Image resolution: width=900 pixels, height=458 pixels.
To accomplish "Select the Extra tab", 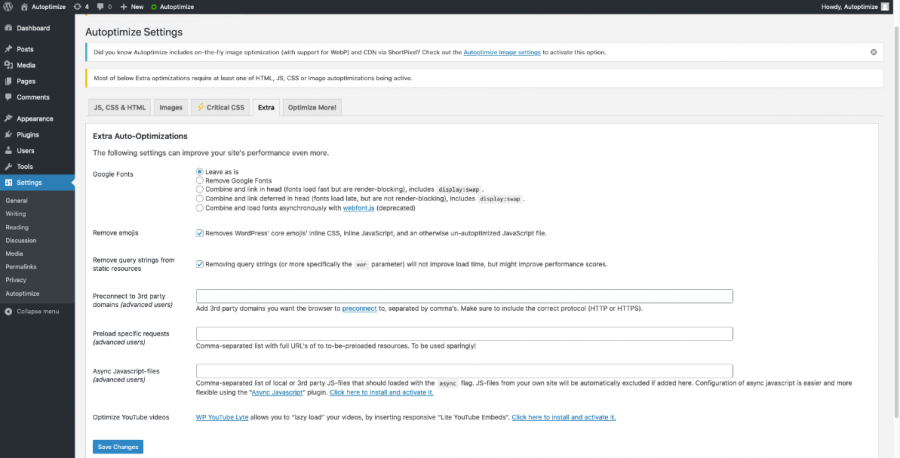I will (x=266, y=107).
